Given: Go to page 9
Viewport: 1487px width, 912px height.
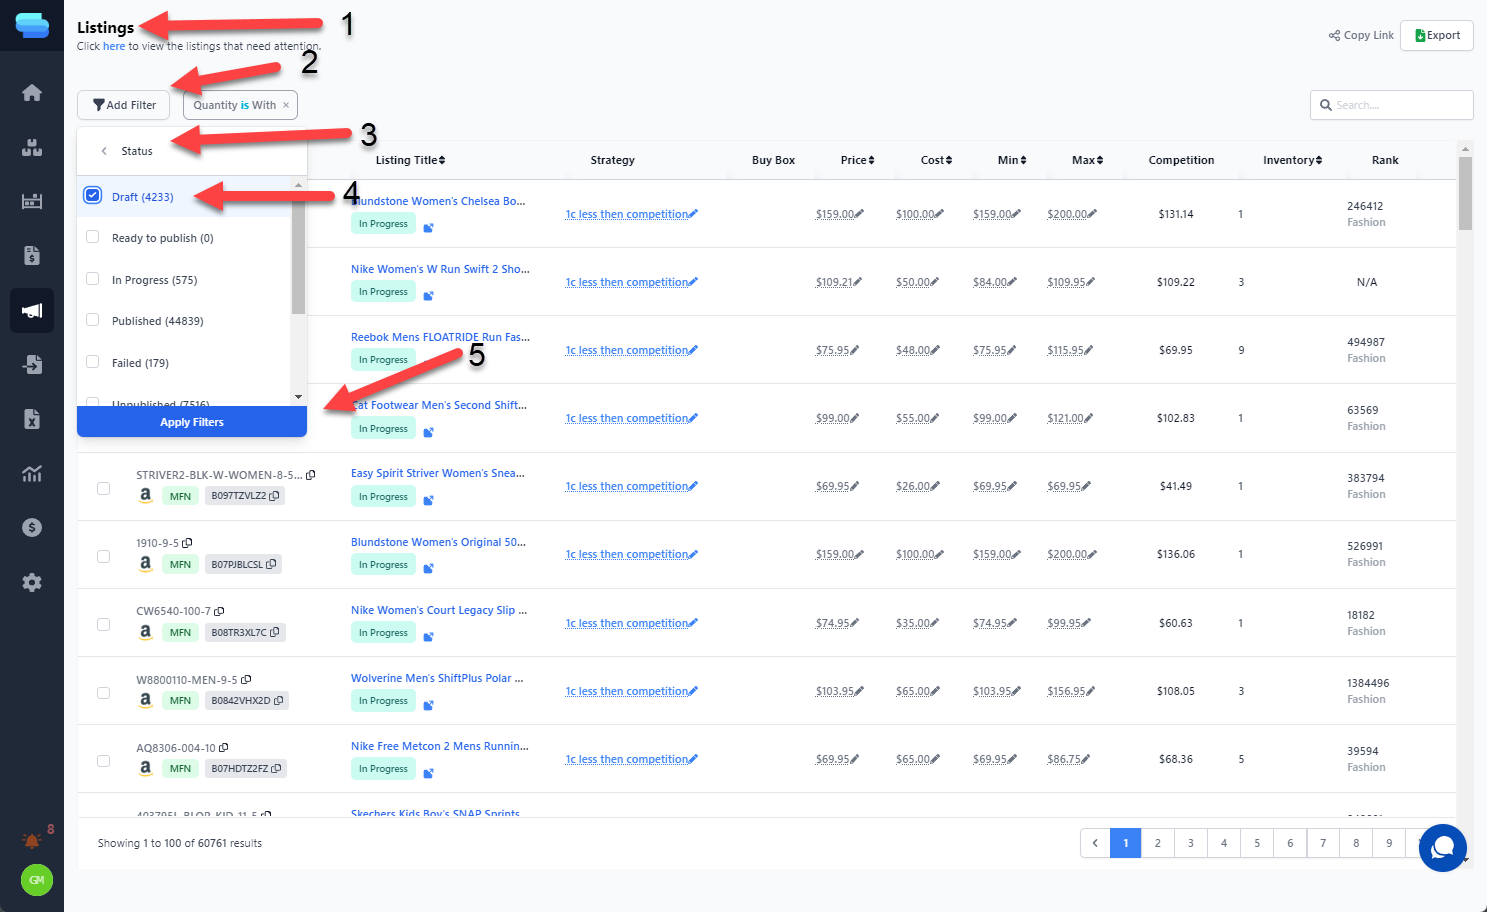Looking at the screenshot, I should point(1389,843).
